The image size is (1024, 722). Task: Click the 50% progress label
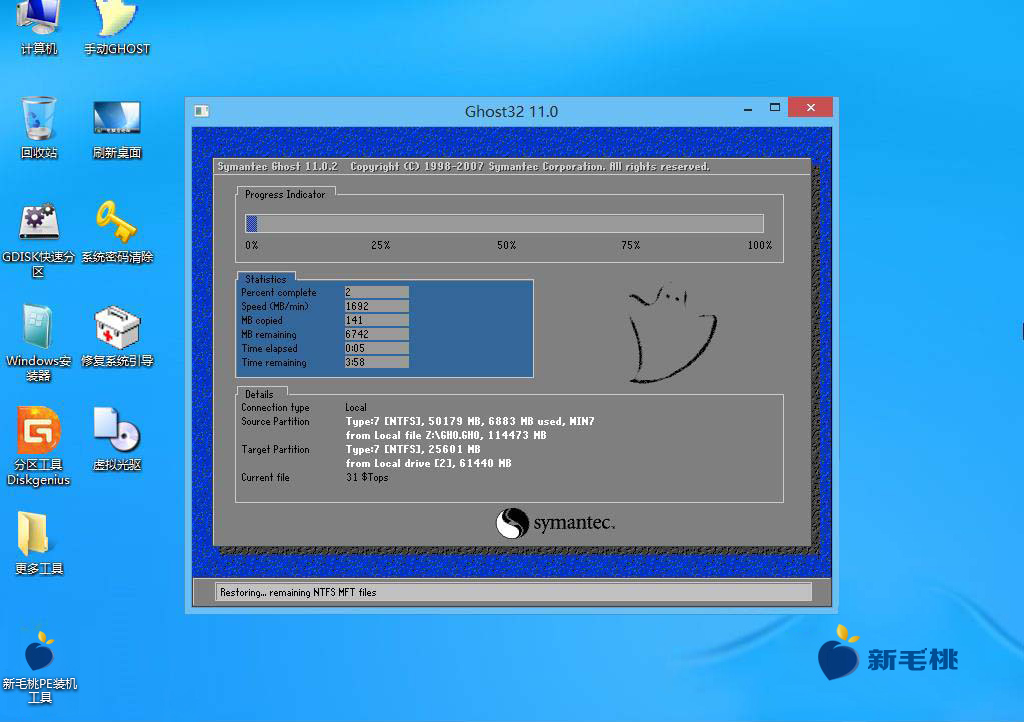click(x=507, y=245)
